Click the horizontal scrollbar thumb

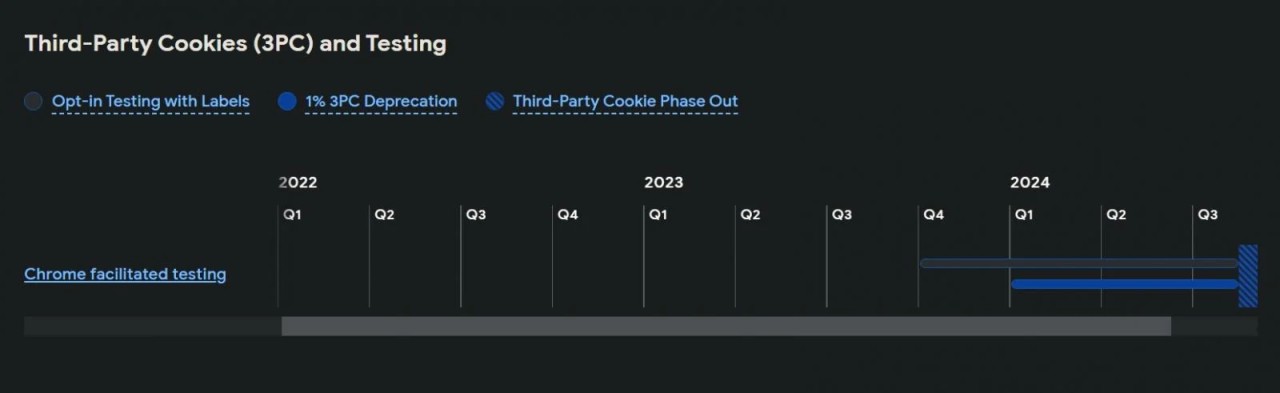click(x=726, y=326)
